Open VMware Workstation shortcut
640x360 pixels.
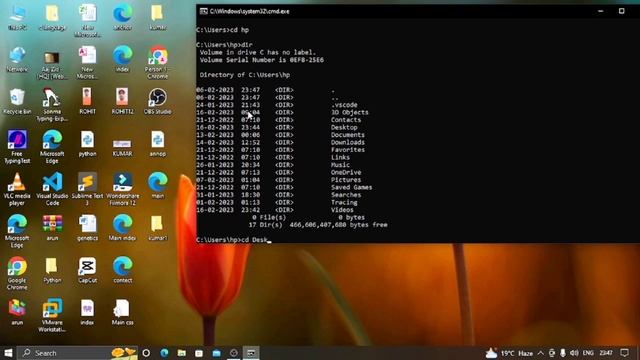pos(52,315)
